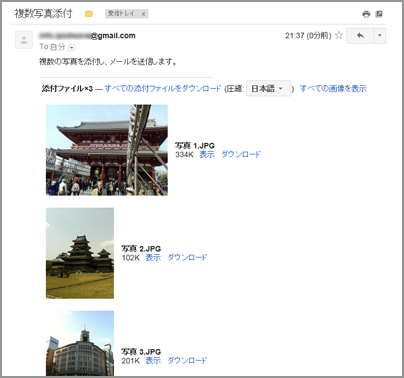Click the sender avatar icon
The image size is (404, 378).
pyautogui.click(x=24, y=40)
